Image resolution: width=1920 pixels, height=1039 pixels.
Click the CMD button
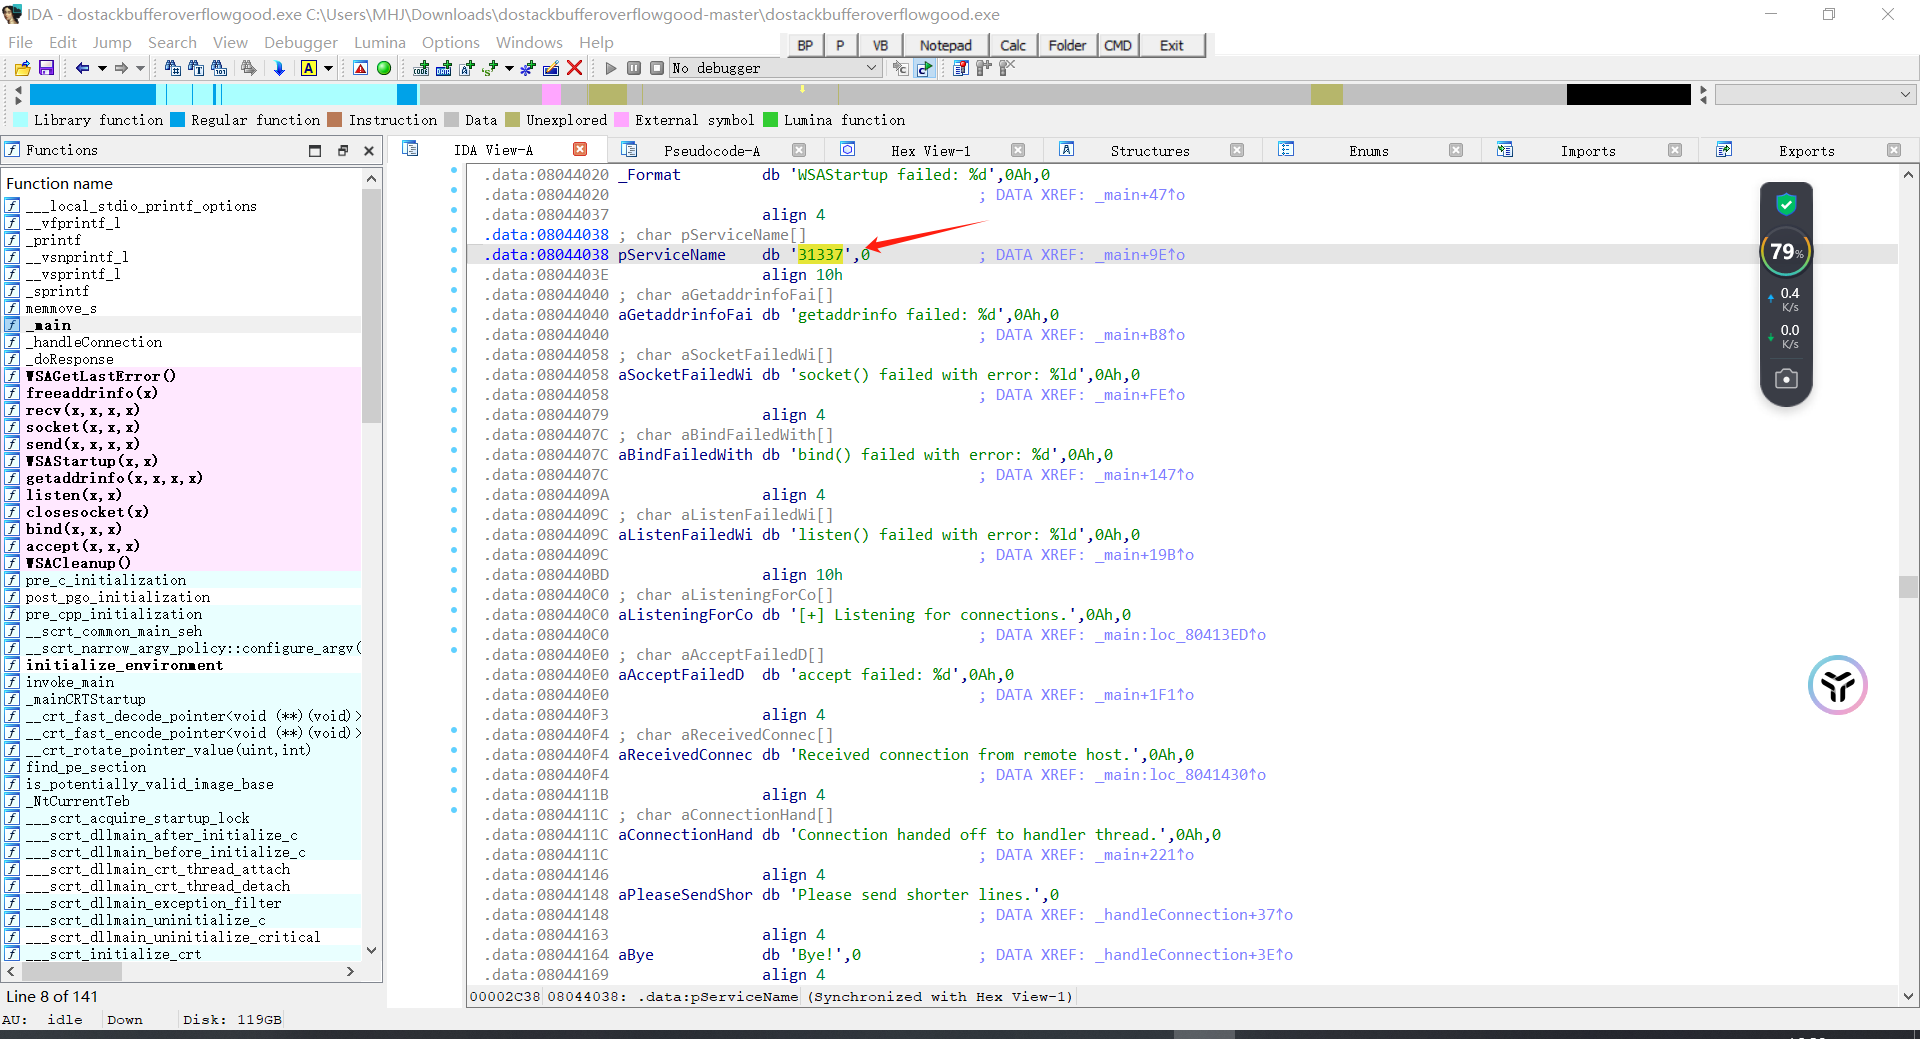pos(1117,45)
